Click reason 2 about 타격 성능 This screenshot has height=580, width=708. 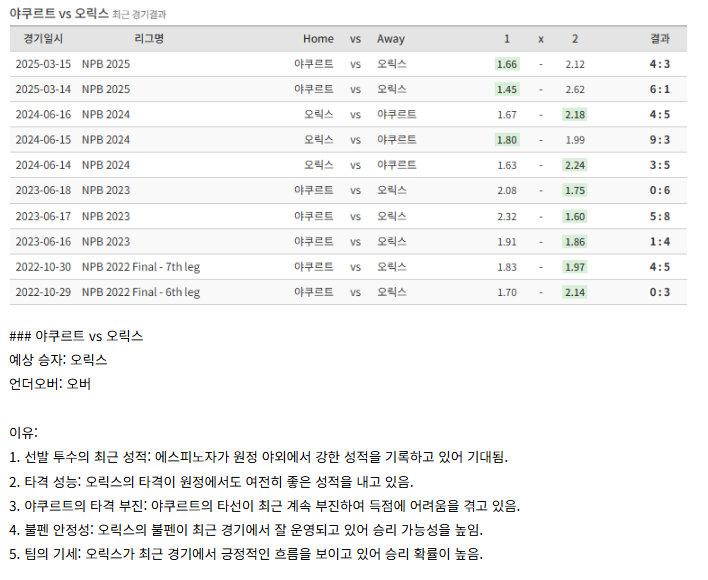pos(211,482)
